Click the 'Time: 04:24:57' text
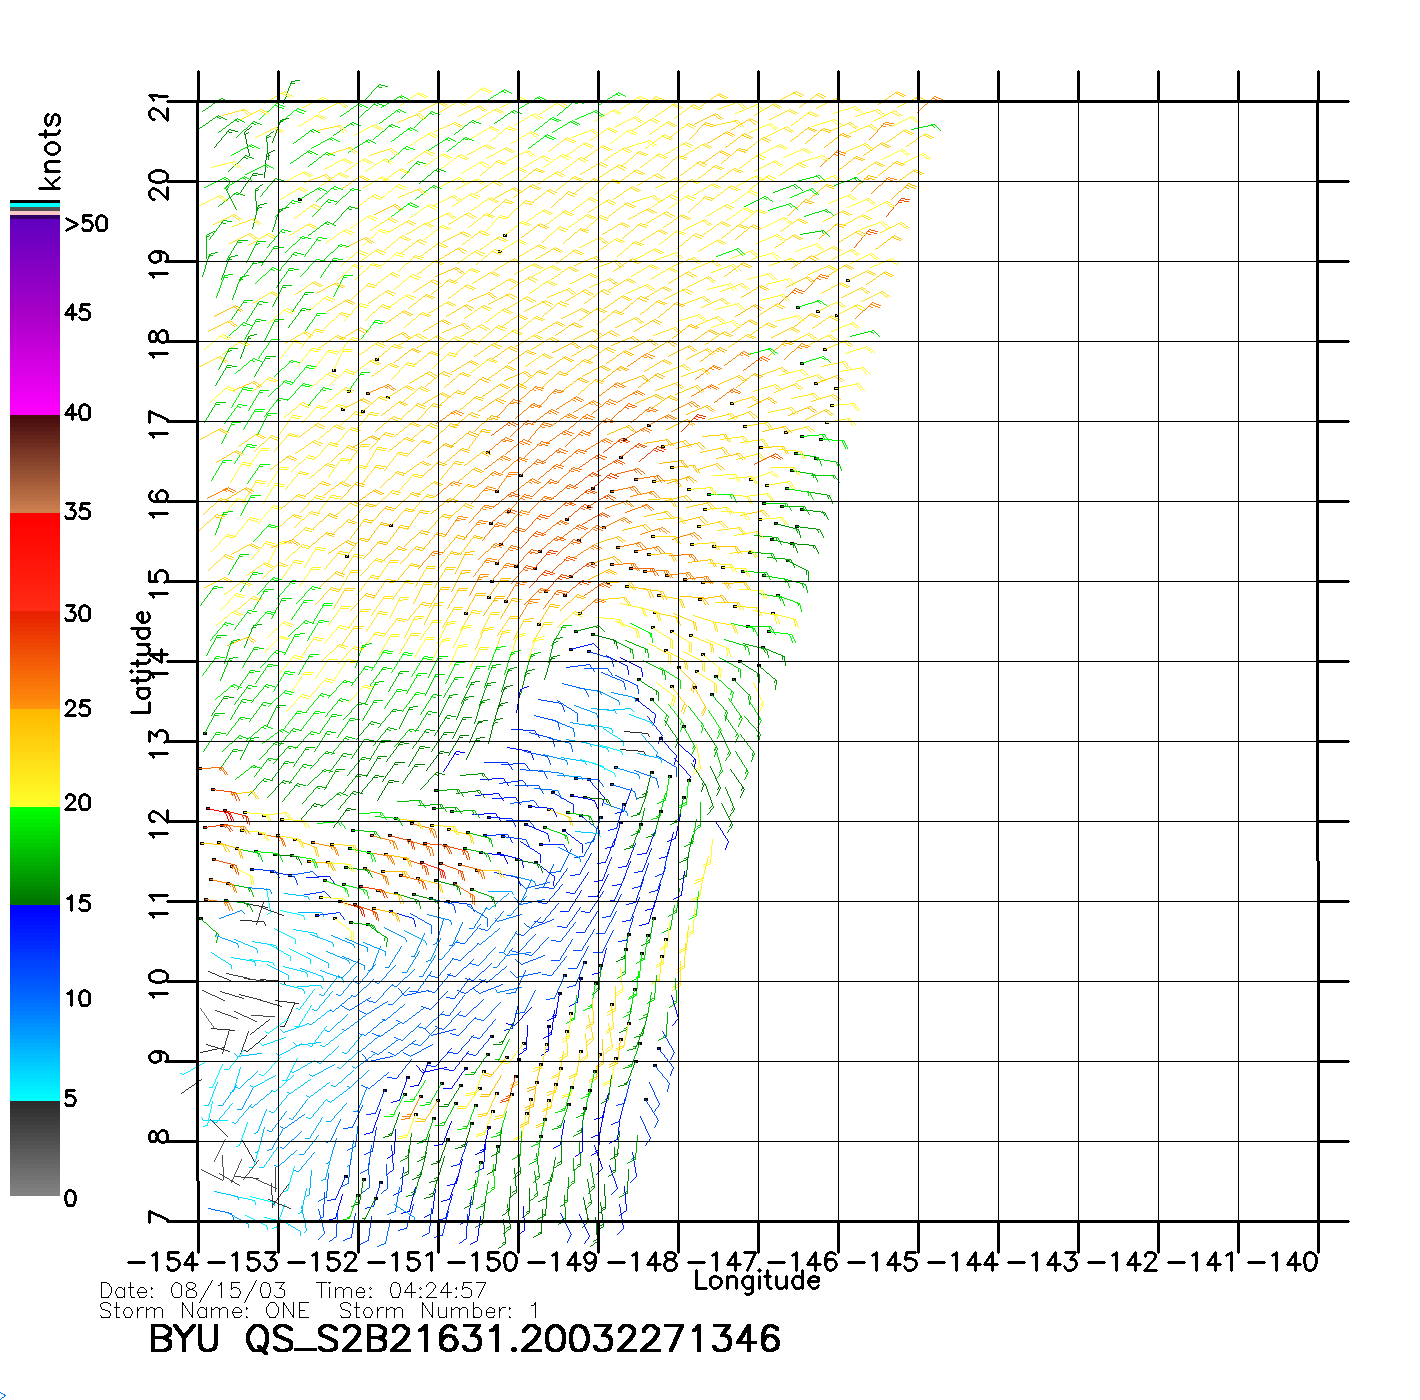1420x1400 pixels. pyautogui.click(x=401, y=1290)
